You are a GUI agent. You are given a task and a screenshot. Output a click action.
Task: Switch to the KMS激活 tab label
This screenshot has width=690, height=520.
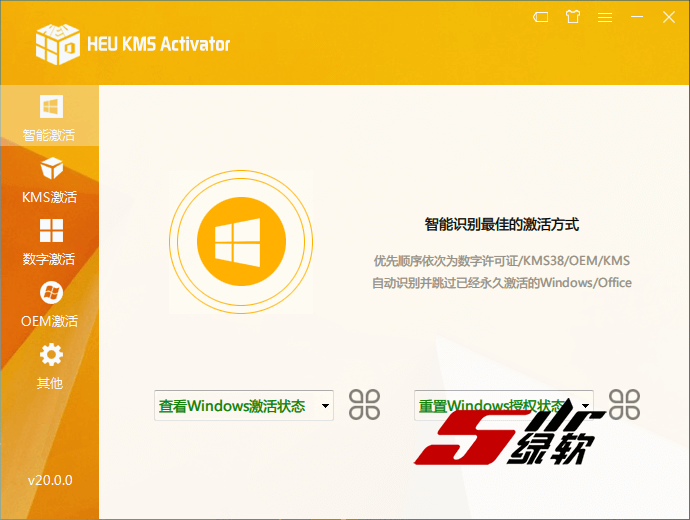(49, 197)
